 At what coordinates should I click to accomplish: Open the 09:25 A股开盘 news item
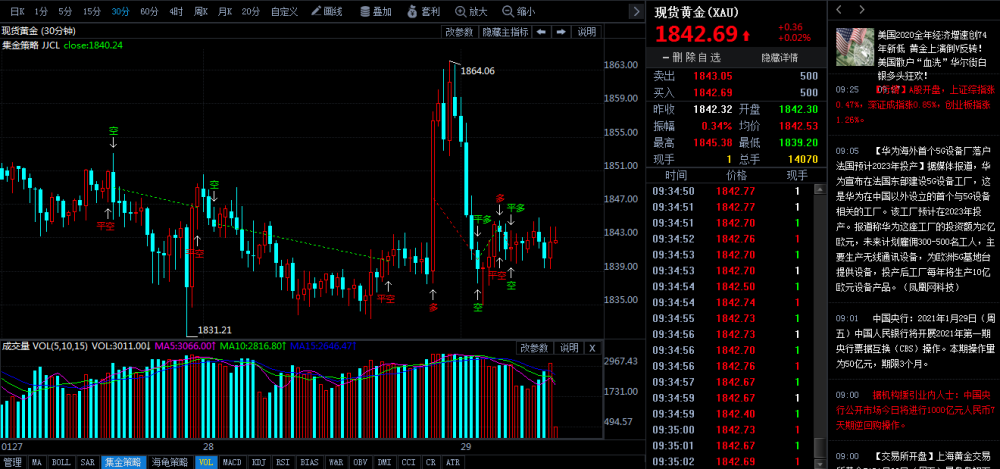(x=914, y=104)
